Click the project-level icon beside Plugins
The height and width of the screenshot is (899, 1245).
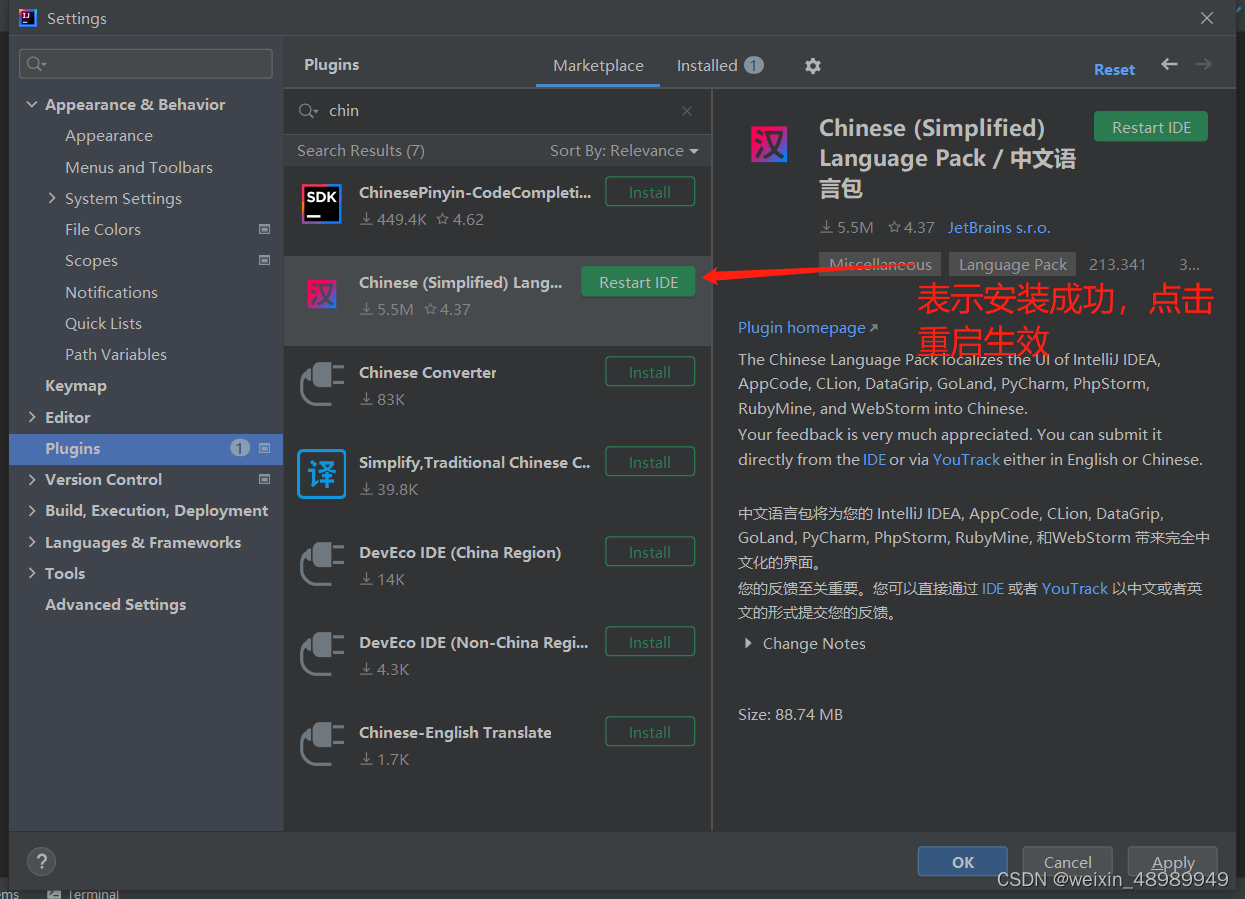click(x=265, y=448)
